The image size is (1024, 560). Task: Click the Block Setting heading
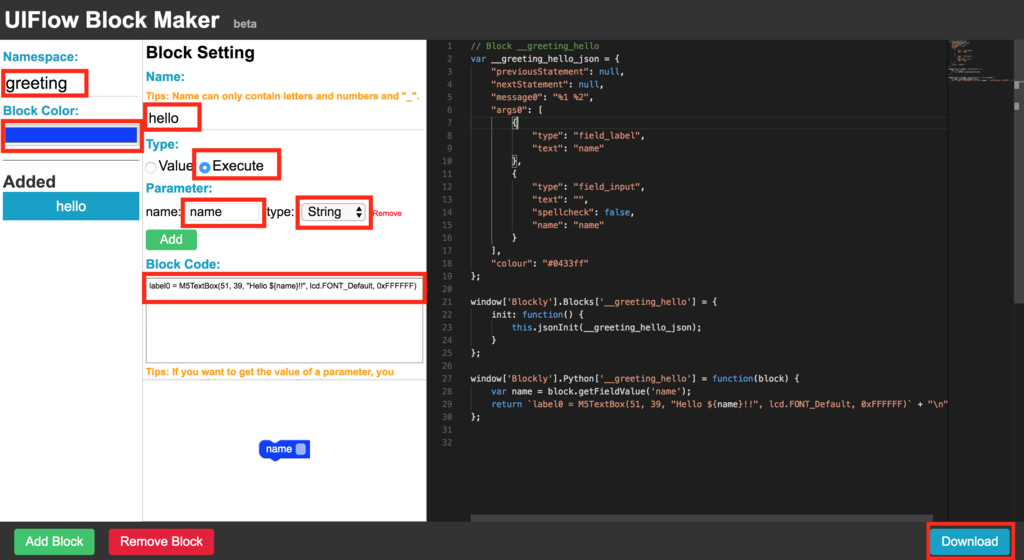[200, 53]
